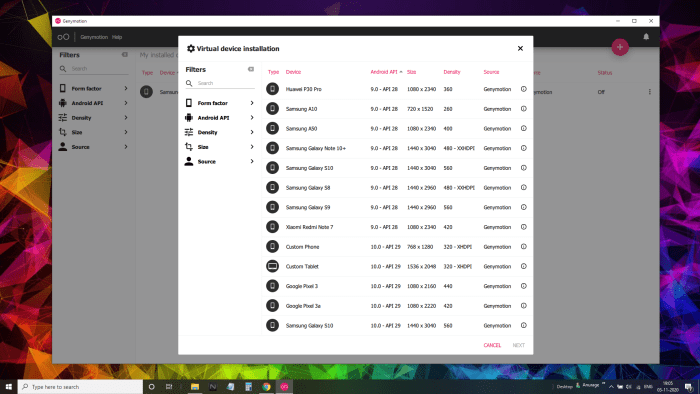
Task: Select the Samsung Galaxy S10 API 28 row
Action: point(397,168)
